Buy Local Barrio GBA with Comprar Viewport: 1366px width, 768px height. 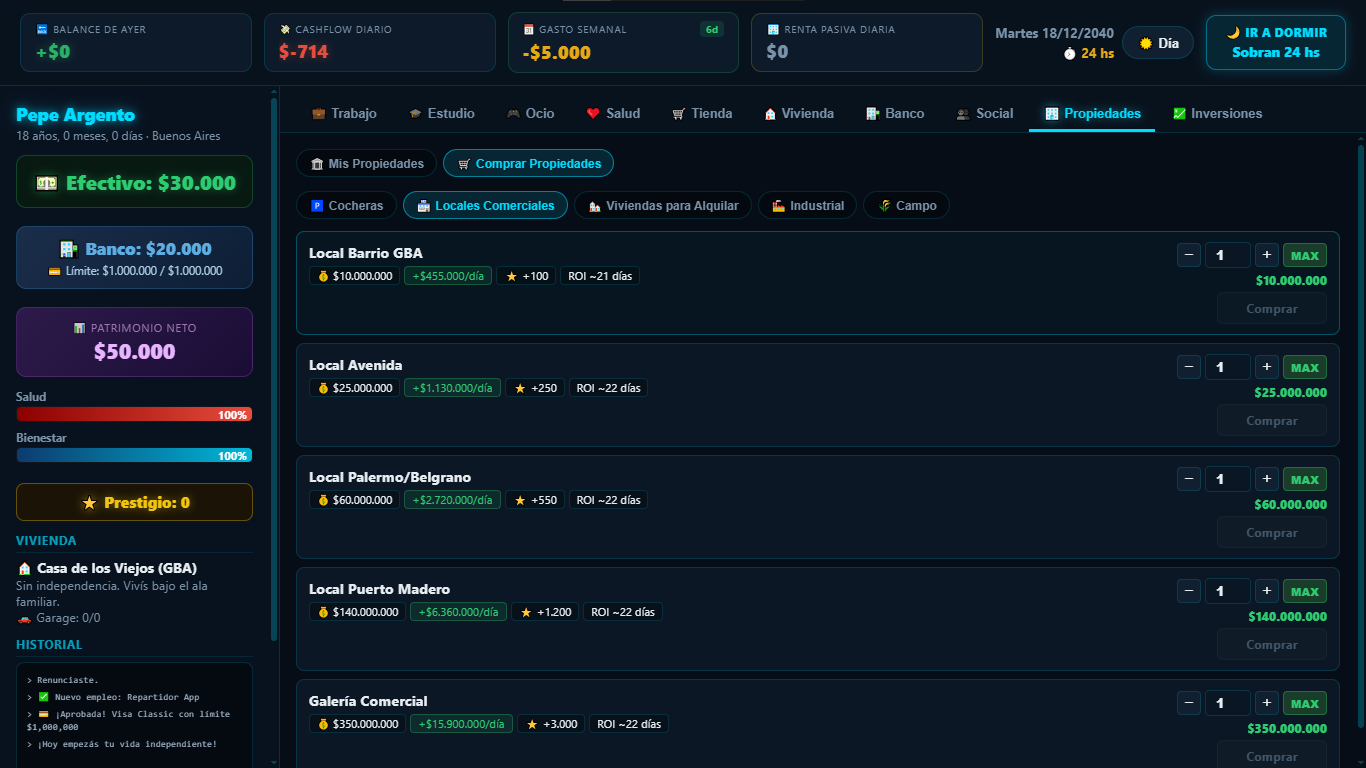(x=1272, y=309)
